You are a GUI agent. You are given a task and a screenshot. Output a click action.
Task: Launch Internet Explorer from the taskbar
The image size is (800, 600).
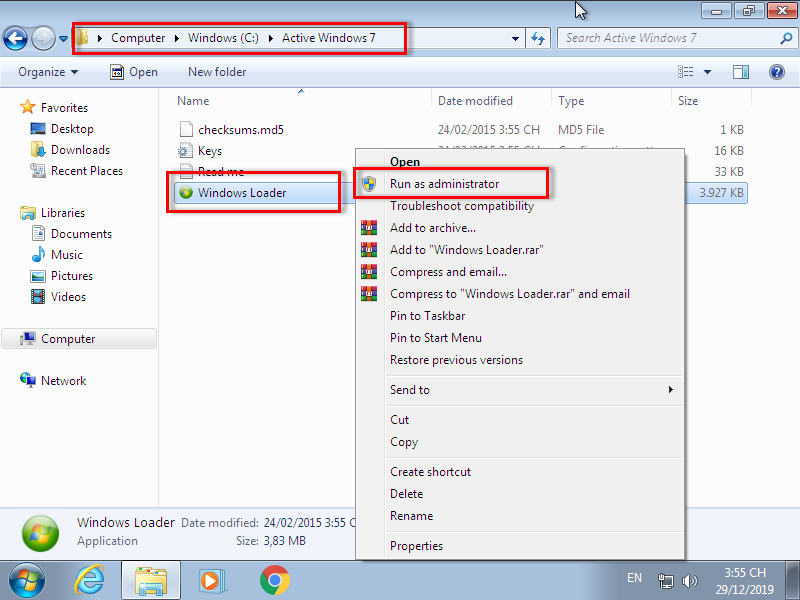[90, 581]
